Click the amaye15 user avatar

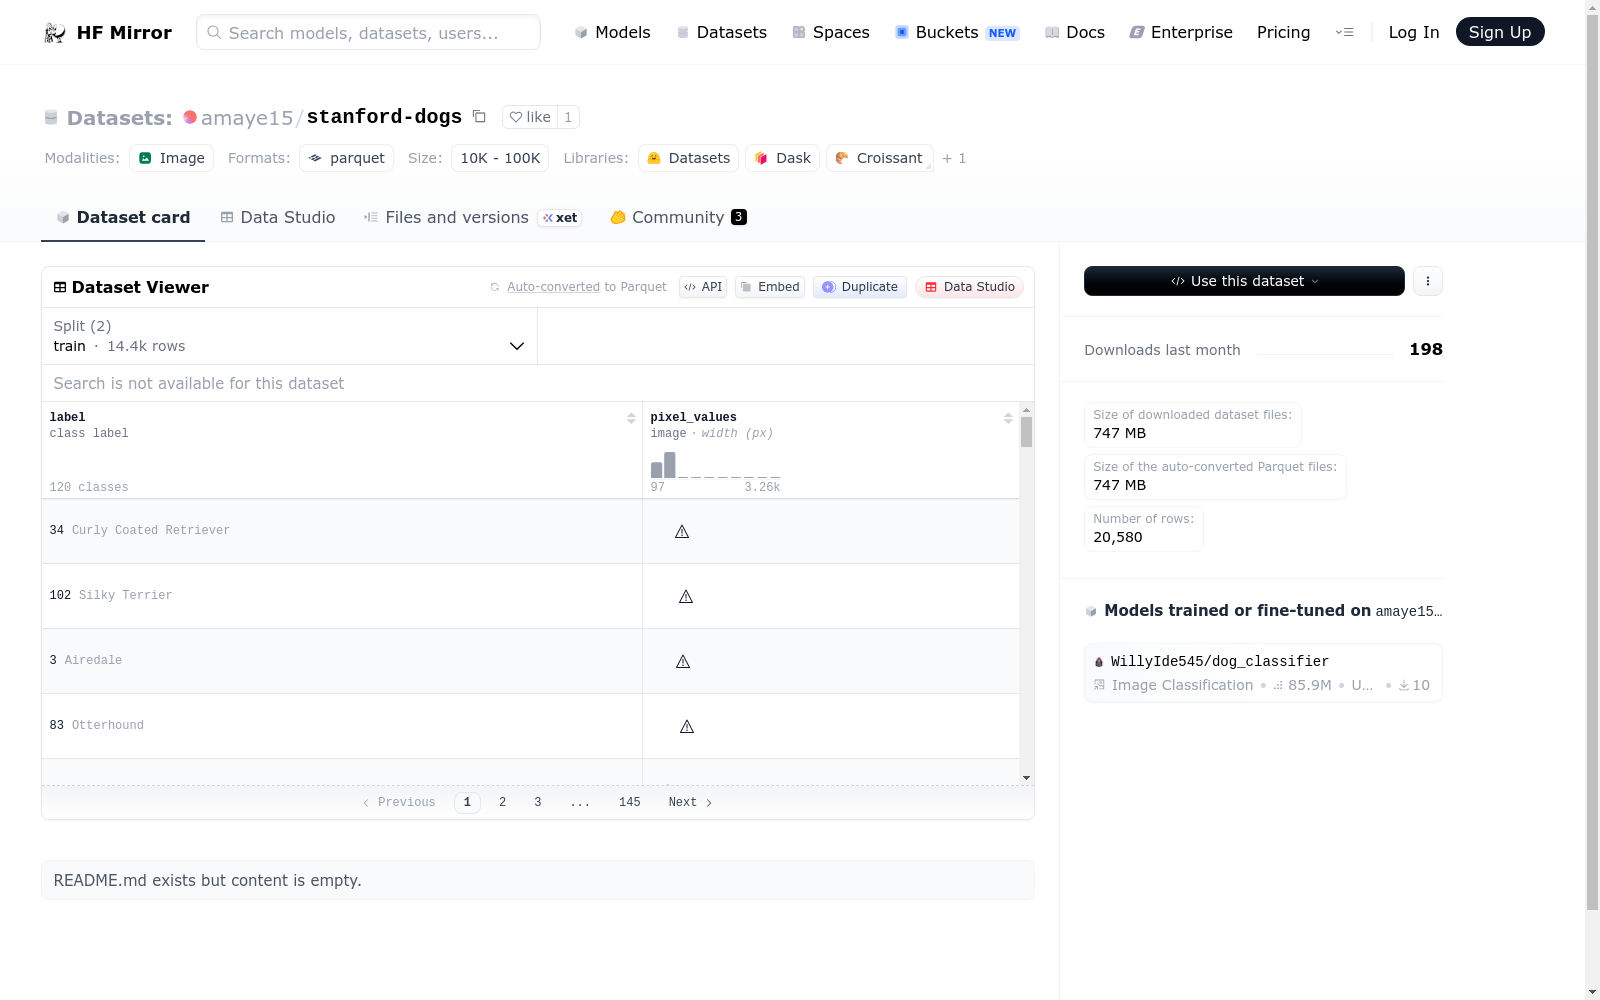[190, 117]
